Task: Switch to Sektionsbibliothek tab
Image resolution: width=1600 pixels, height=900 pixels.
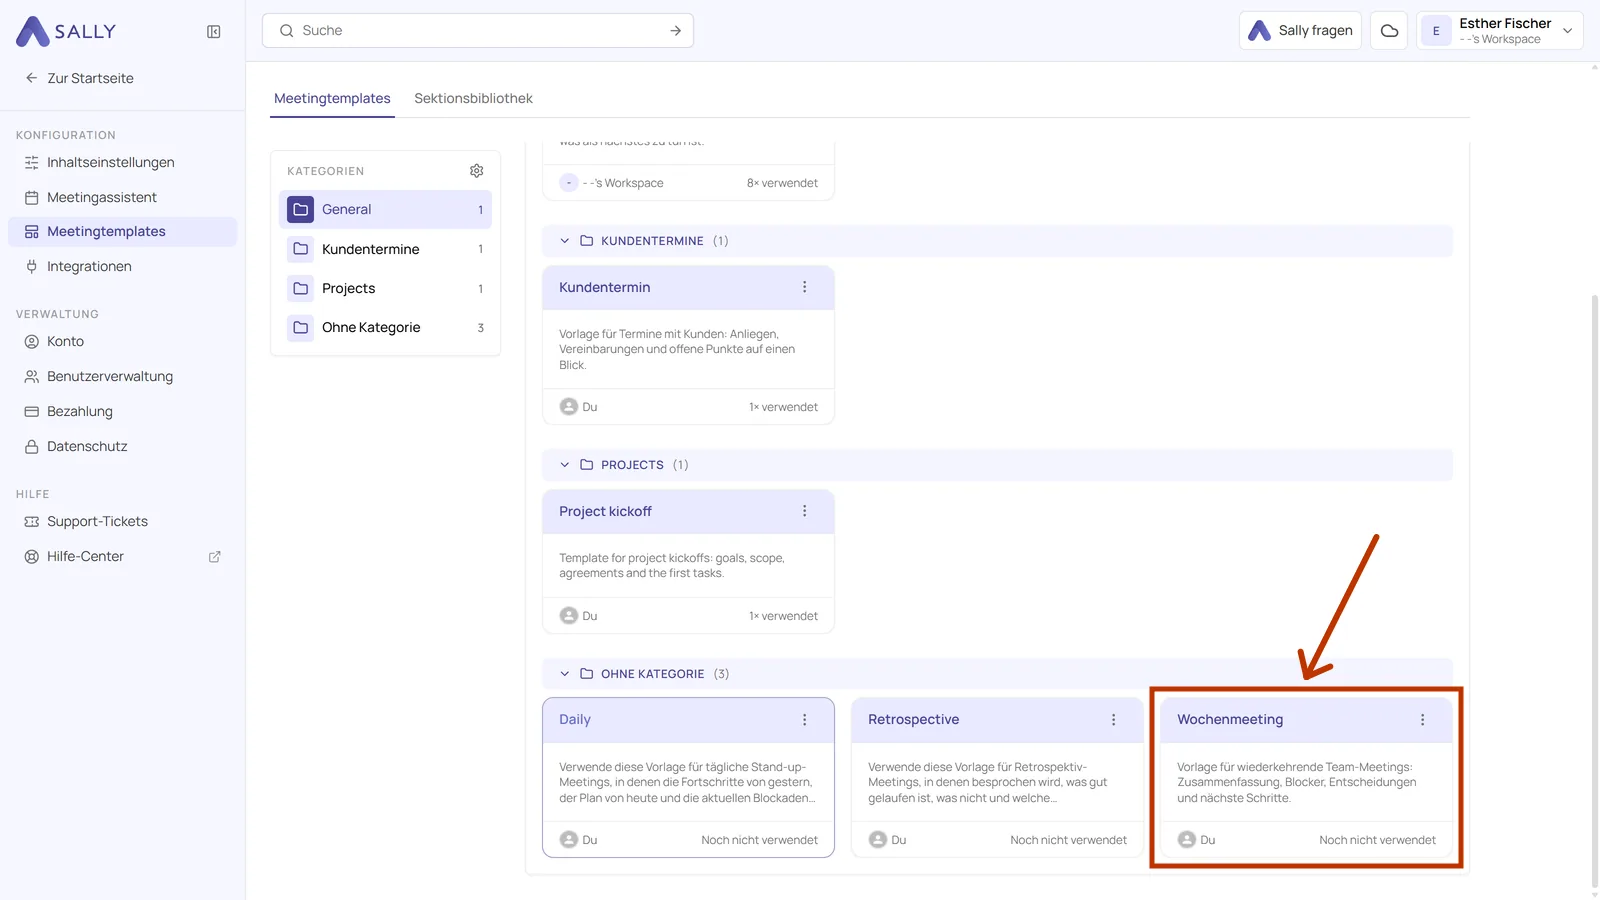Action: (x=473, y=98)
